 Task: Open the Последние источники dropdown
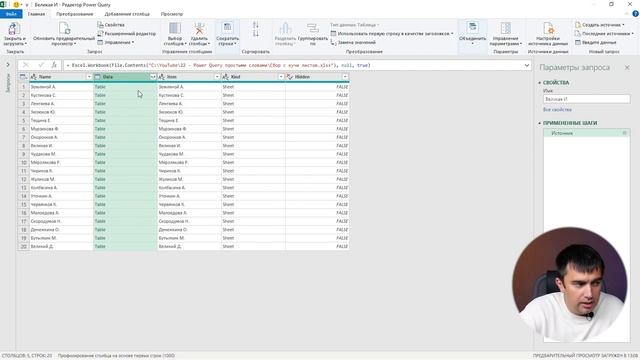pyautogui.click(x=604, y=33)
